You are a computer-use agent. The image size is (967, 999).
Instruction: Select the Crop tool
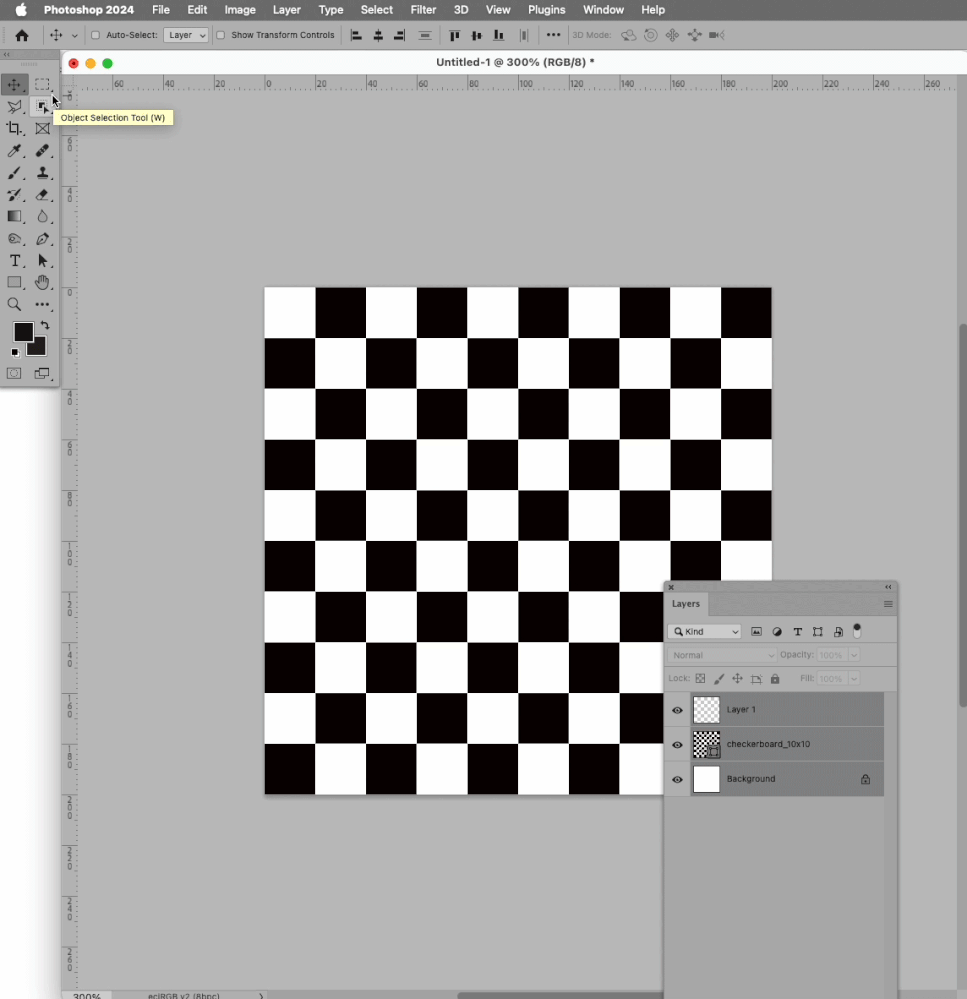tap(14, 129)
